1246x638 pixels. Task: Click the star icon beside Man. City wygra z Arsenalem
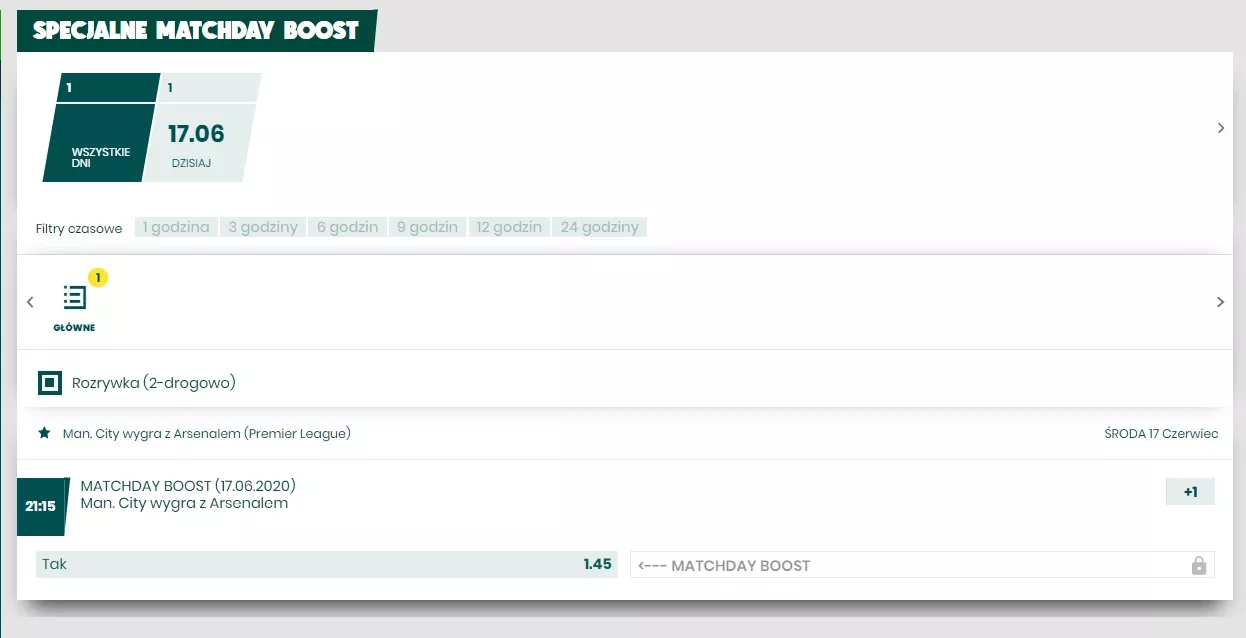(44, 433)
